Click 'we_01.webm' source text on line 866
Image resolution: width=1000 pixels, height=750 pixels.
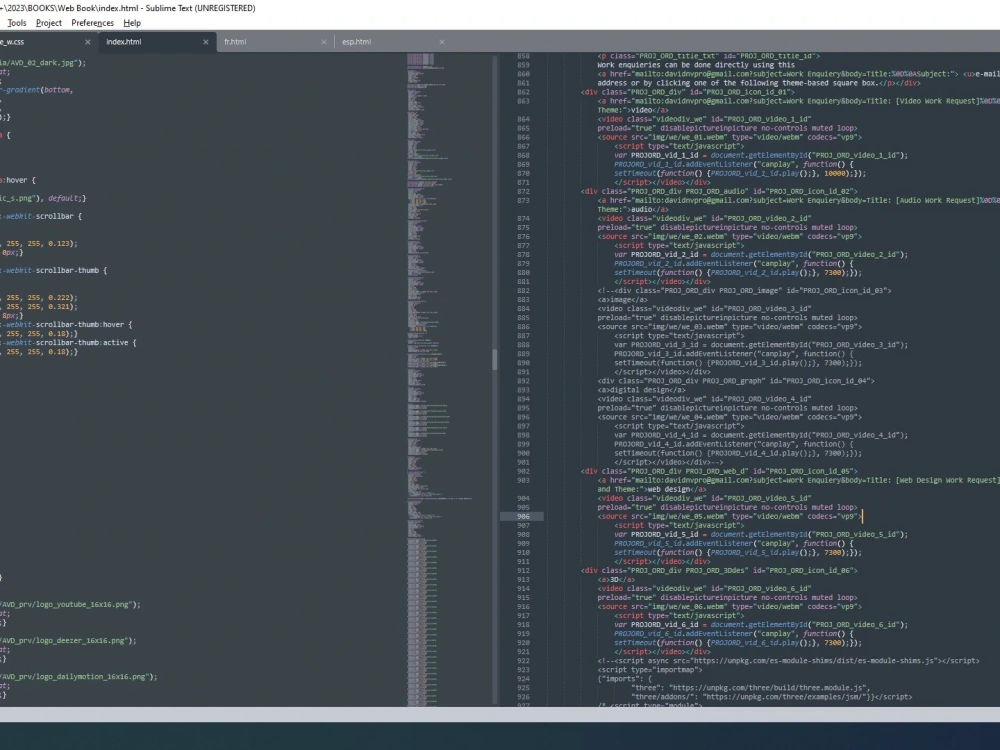point(703,137)
